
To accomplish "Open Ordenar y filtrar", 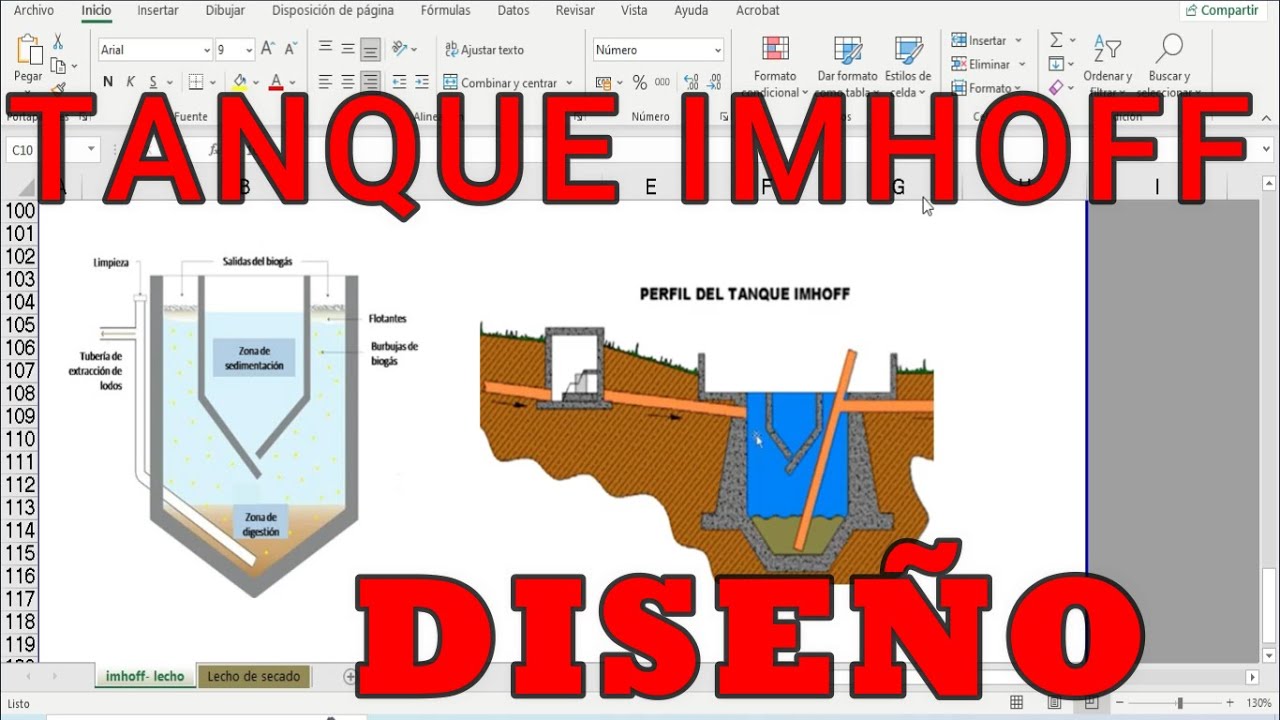I will [1107, 66].
